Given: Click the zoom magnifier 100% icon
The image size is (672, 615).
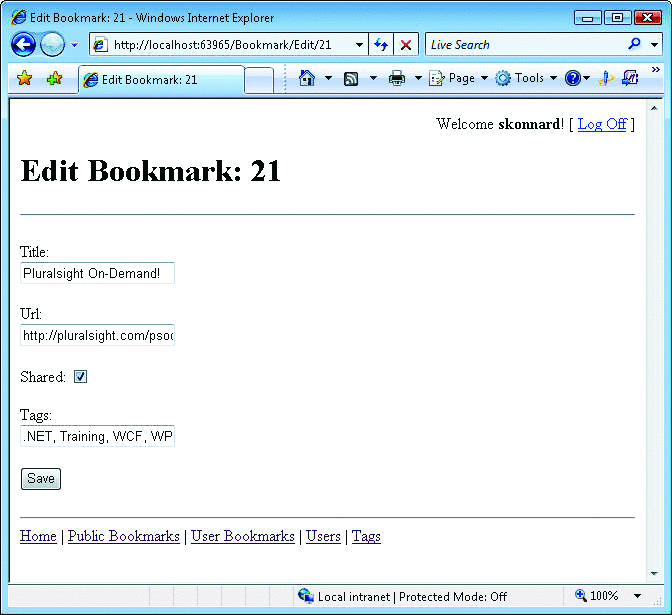Looking at the screenshot, I should tap(580, 595).
